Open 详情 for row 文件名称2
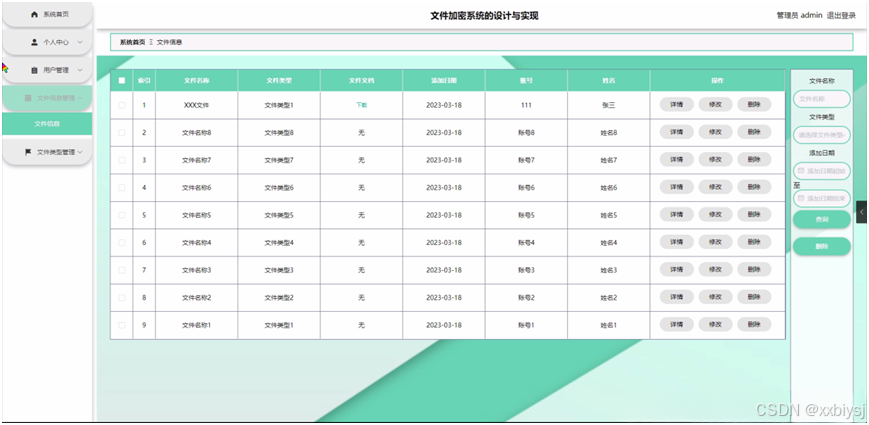 [x=677, y=297]
